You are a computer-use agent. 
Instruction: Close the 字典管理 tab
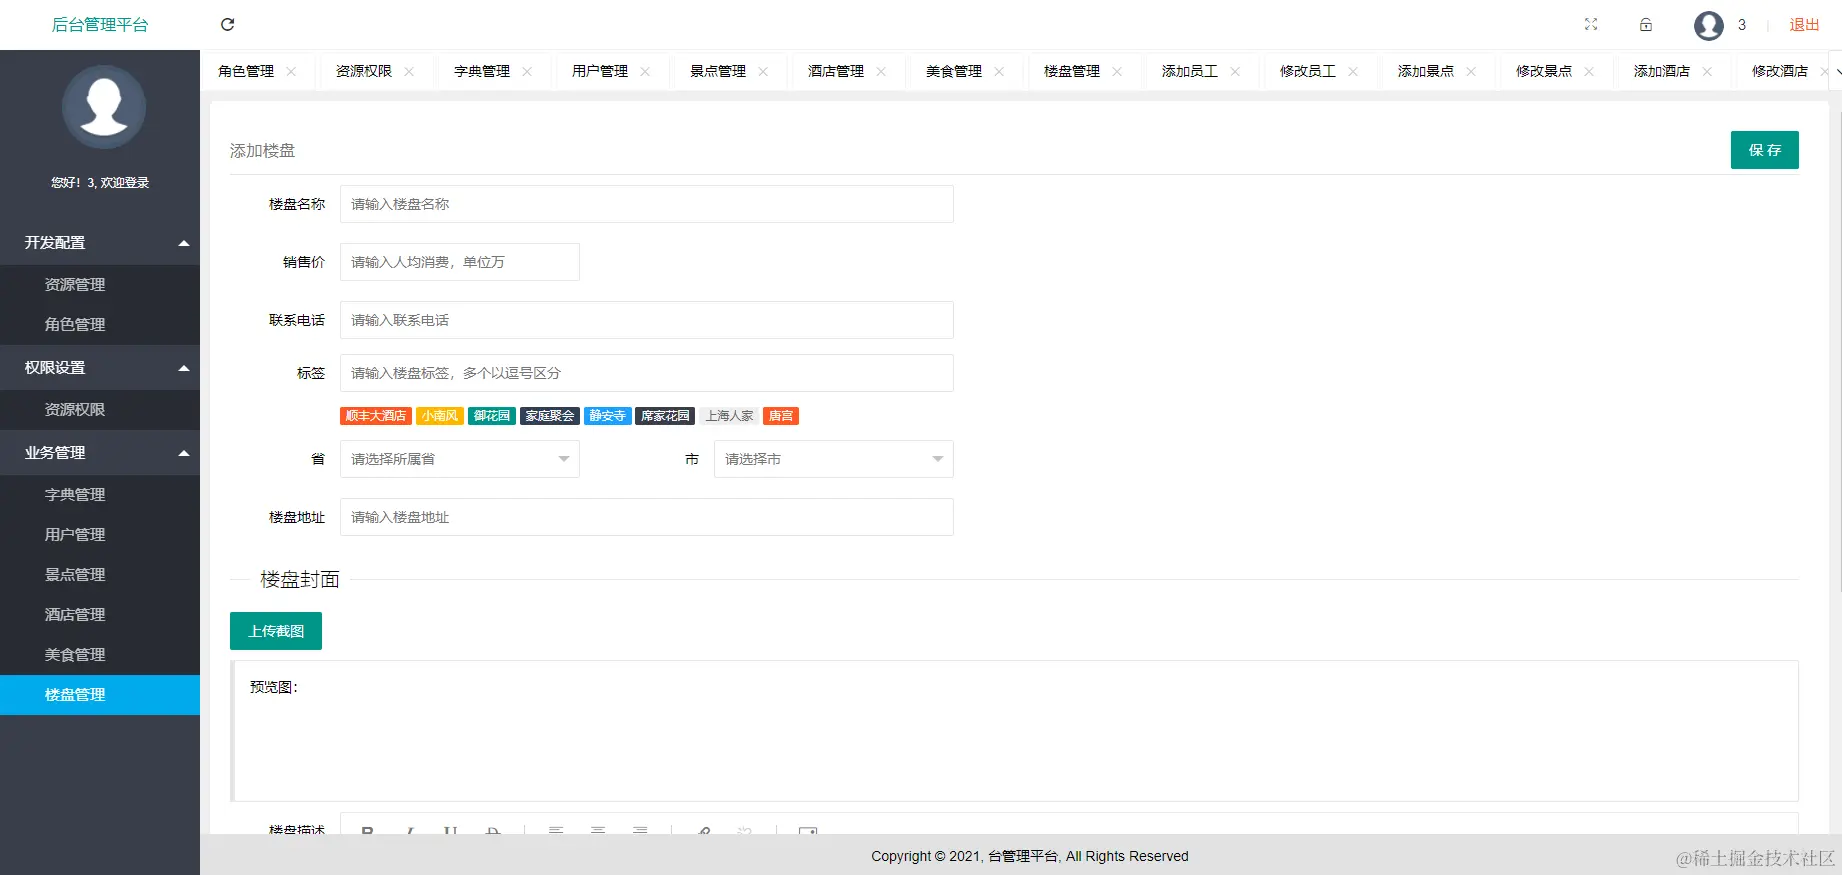tap(527, 71)
